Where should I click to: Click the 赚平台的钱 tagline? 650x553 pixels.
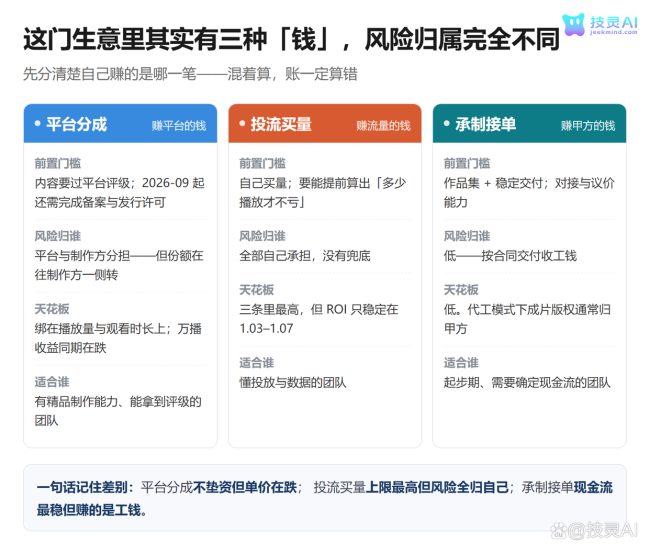coord(179,125)
